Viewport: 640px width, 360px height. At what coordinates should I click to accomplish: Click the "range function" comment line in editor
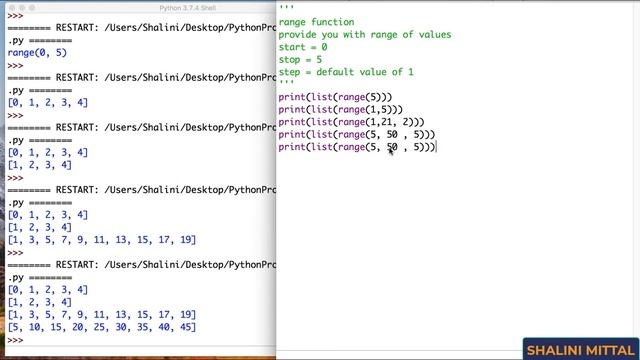point(316,22)
